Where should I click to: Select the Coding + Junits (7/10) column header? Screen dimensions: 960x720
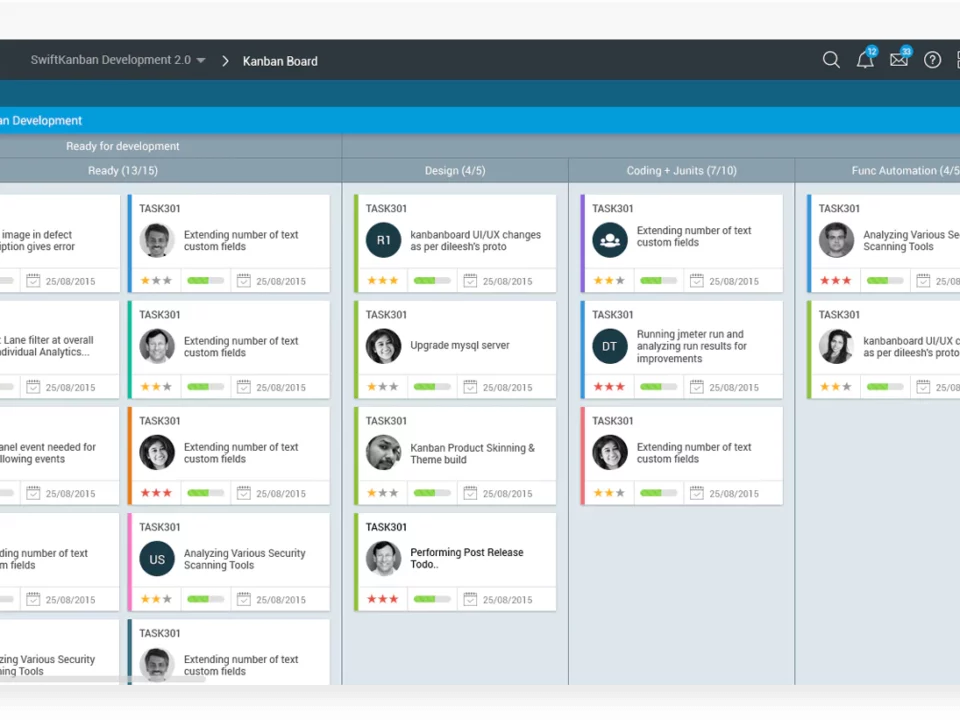pos(681,171)
